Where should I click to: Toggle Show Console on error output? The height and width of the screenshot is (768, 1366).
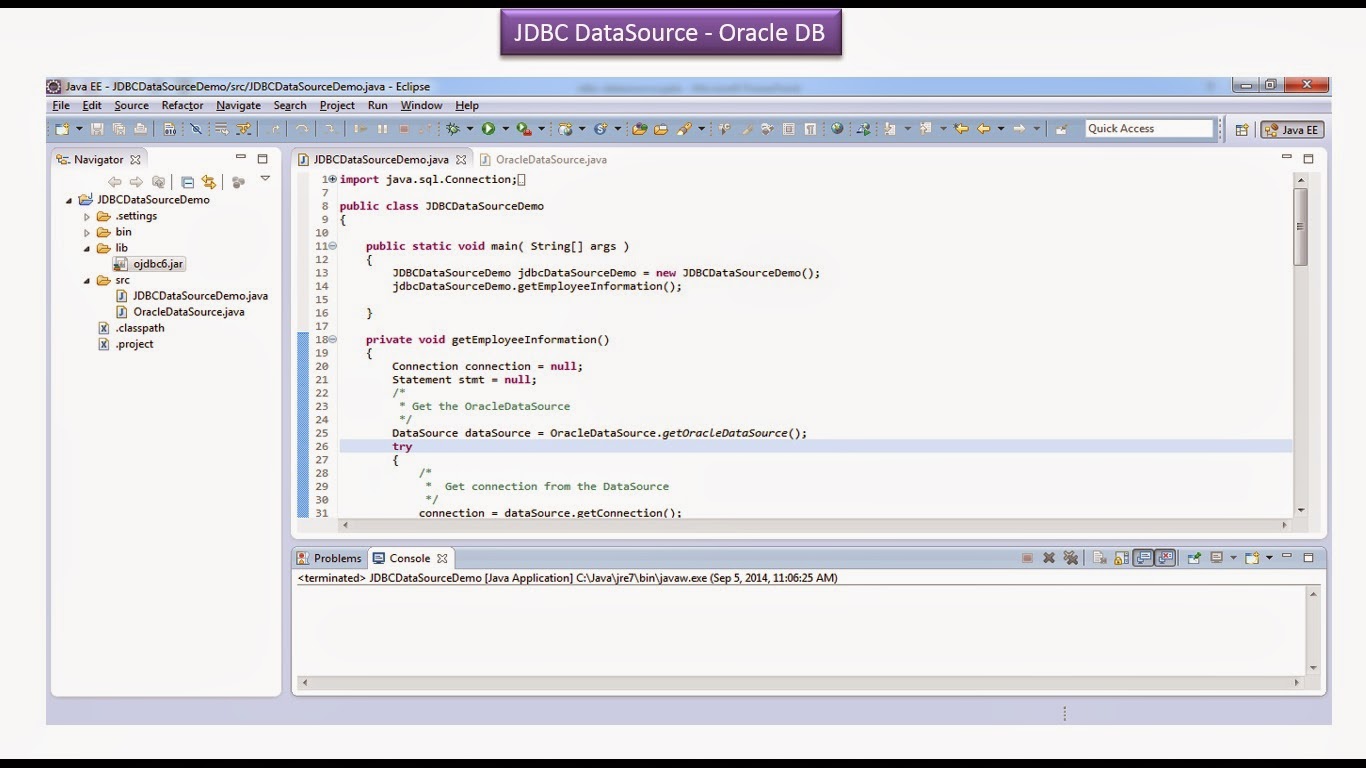1165,558
